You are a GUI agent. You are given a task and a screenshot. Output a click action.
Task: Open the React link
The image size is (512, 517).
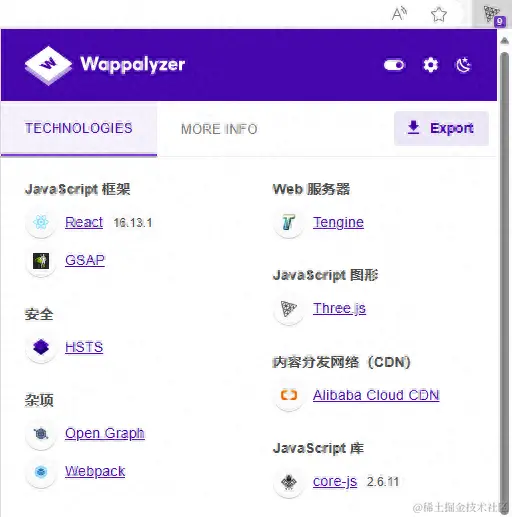click(x=84, y=222)
